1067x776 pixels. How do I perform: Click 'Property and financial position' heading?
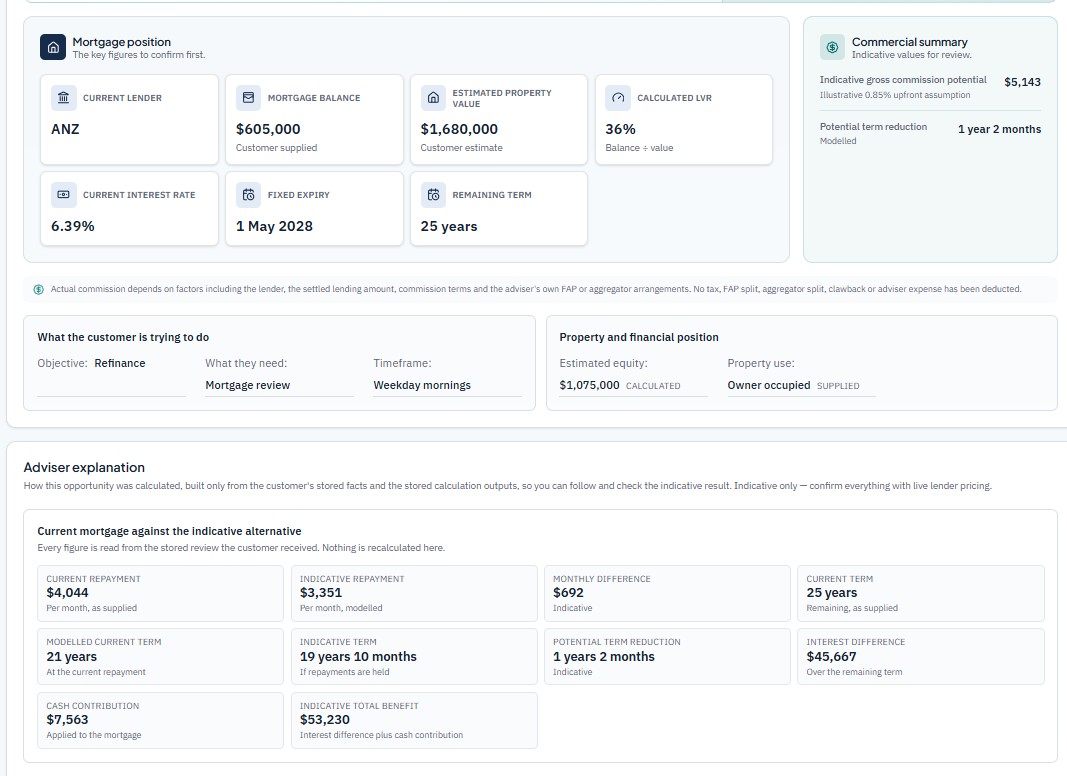[639, 338]
